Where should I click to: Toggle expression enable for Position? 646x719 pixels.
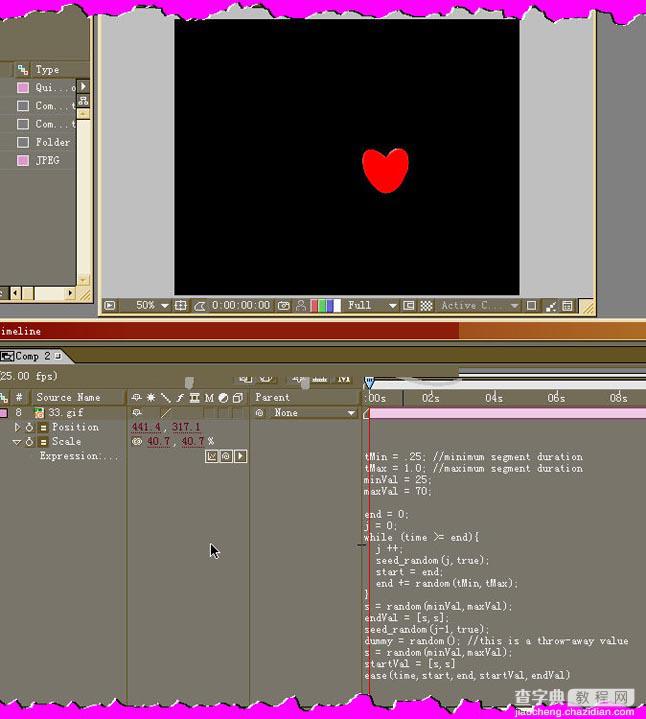(x=44, y=427)
